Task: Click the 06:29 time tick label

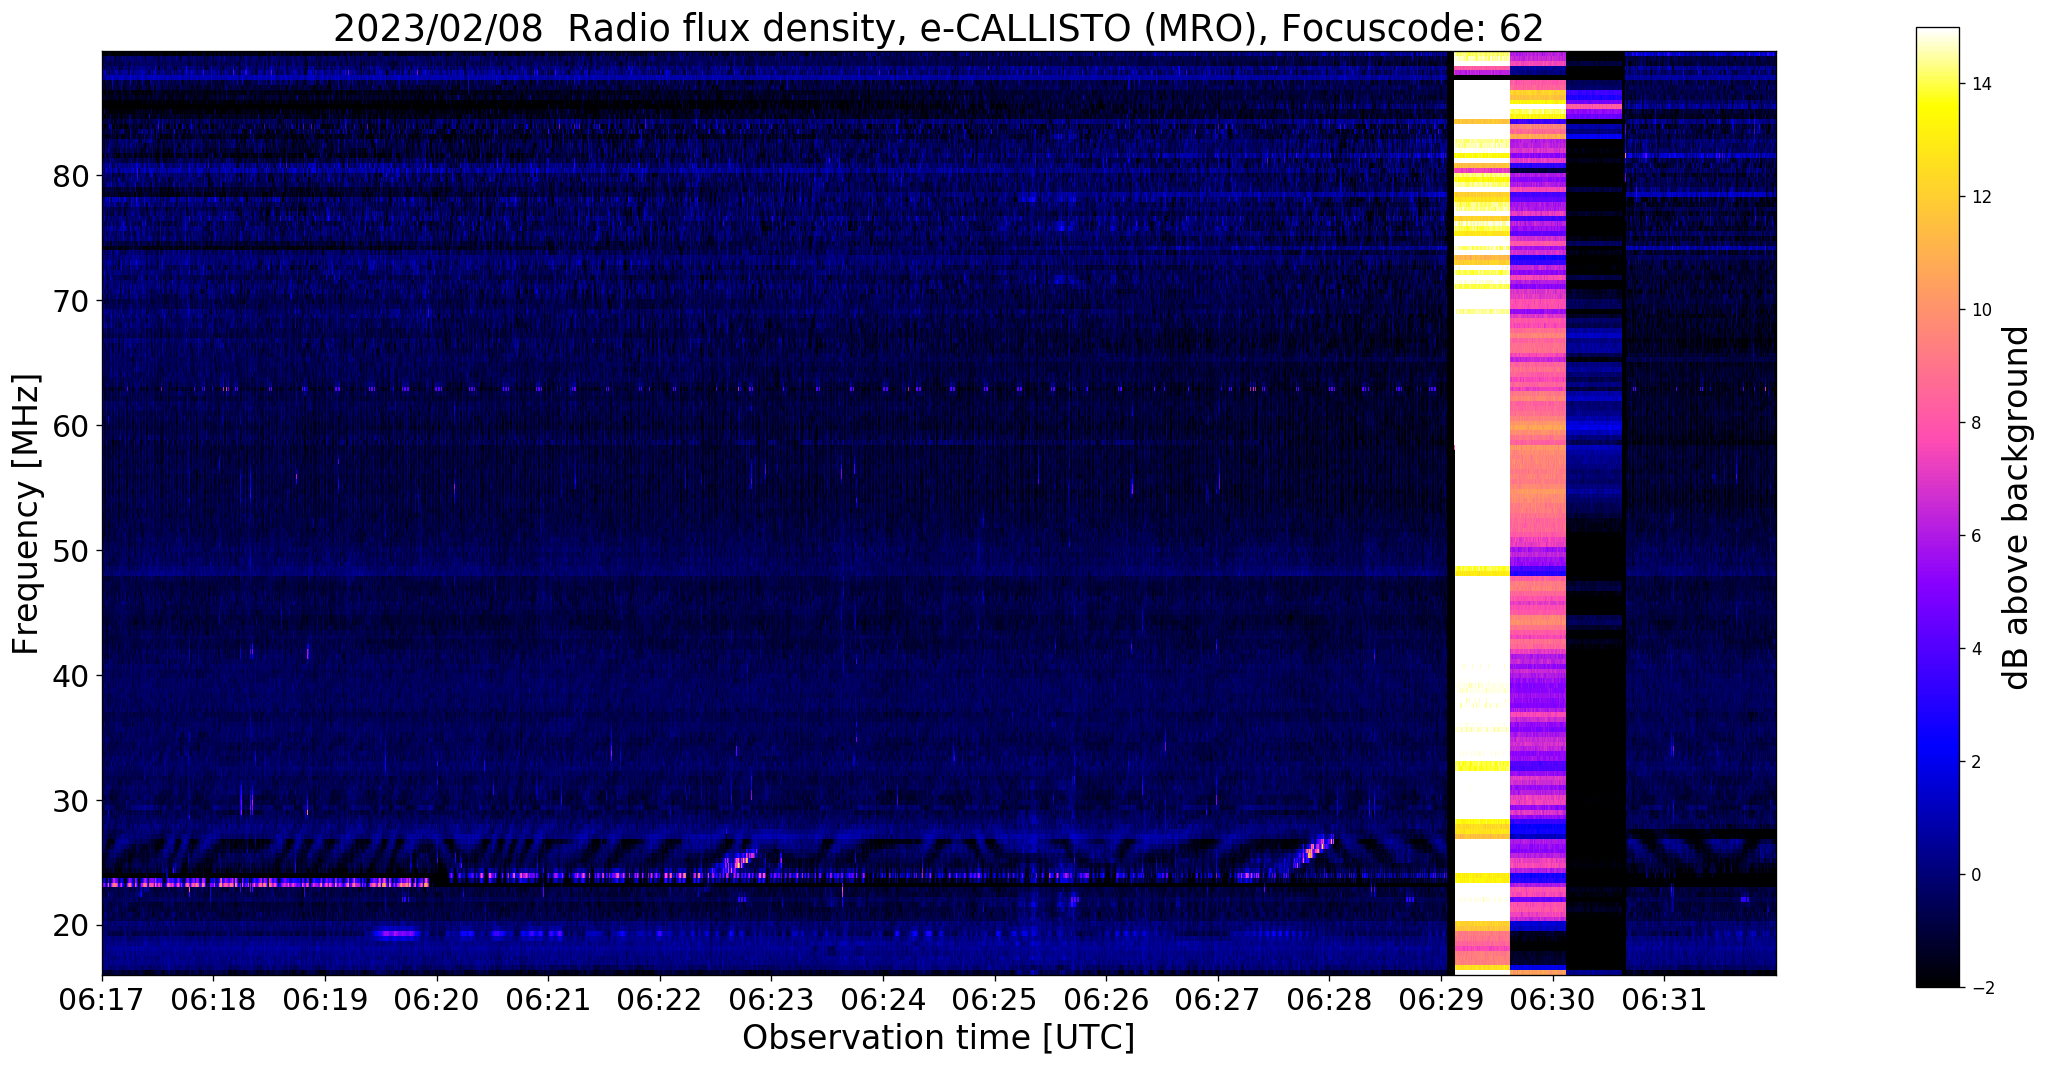Action: coord(1441,998)
